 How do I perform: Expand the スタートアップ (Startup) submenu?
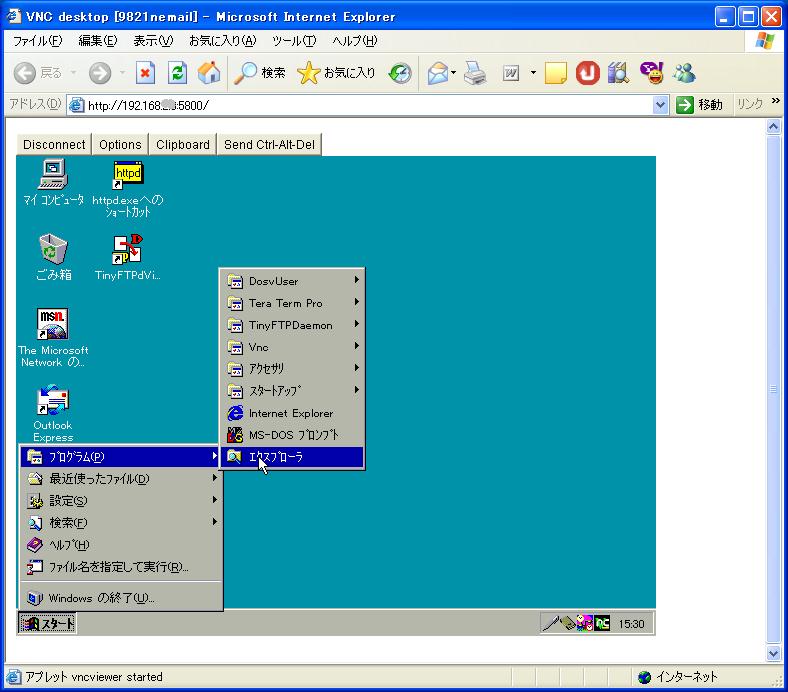click(x=292, y=391)
